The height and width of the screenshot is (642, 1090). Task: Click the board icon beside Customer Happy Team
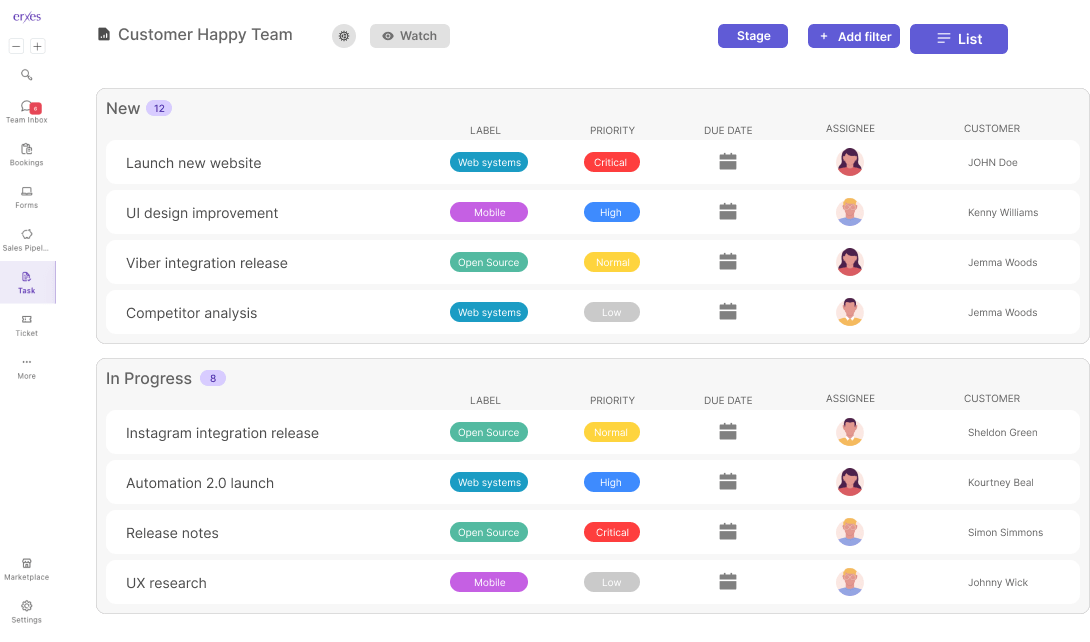[104, 34]
